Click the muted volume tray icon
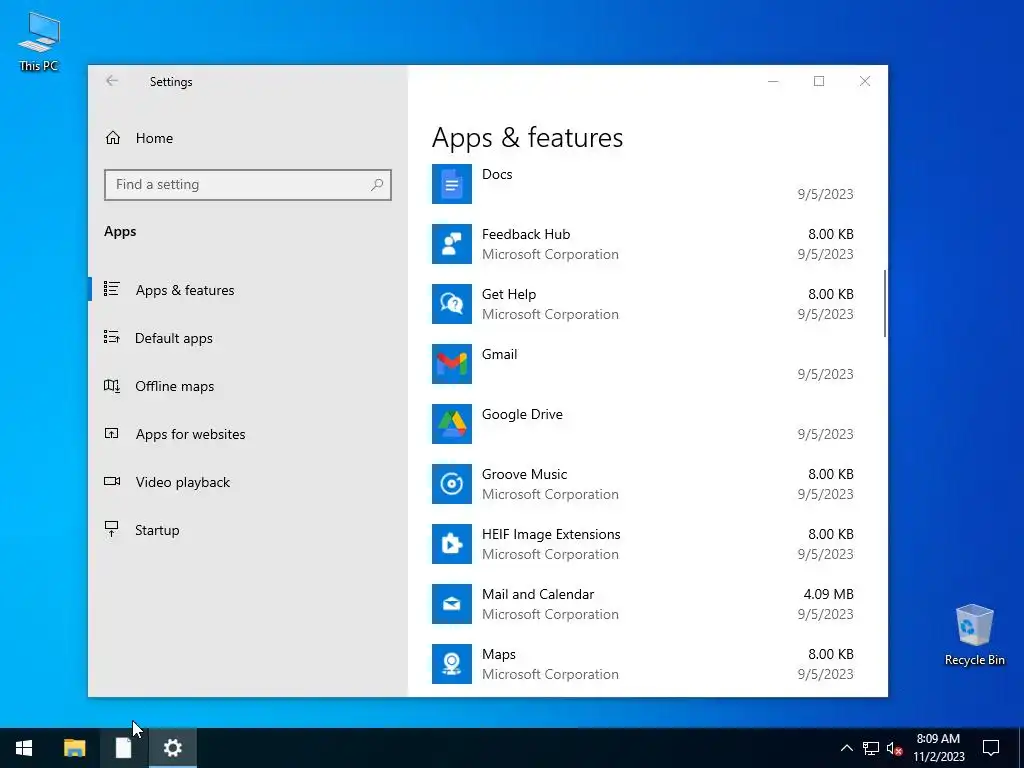This screenshot has height=768, width=1024. 894,748
